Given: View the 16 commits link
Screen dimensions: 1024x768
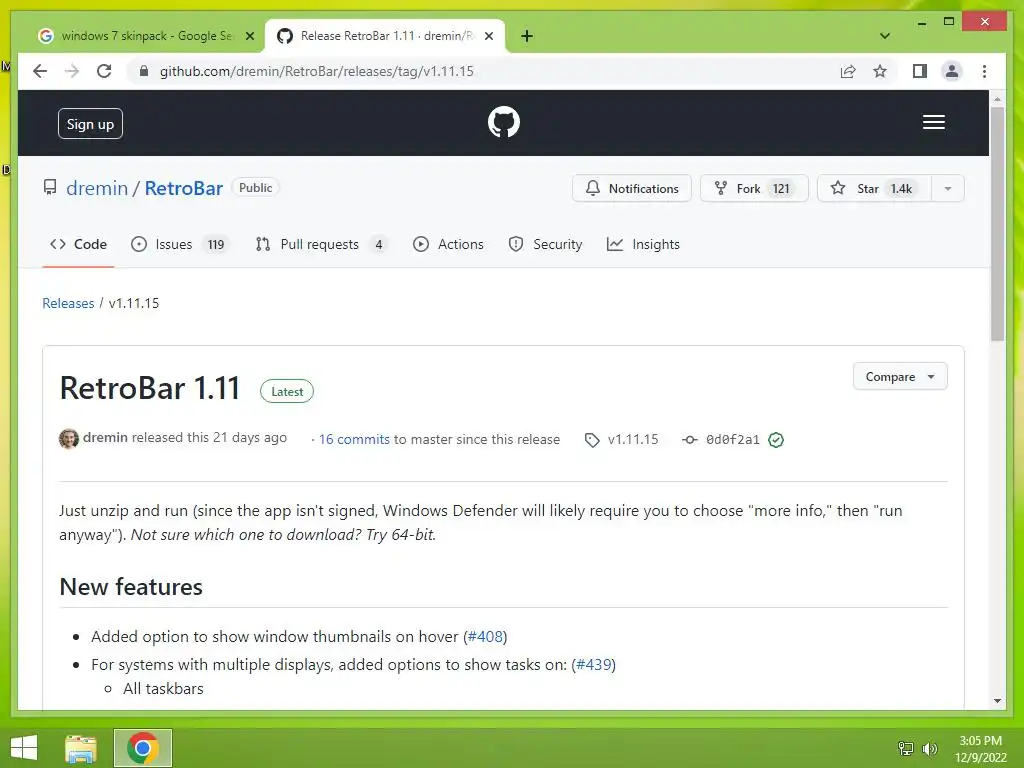Looking at the screenshot, I should (x=354, y=440).
